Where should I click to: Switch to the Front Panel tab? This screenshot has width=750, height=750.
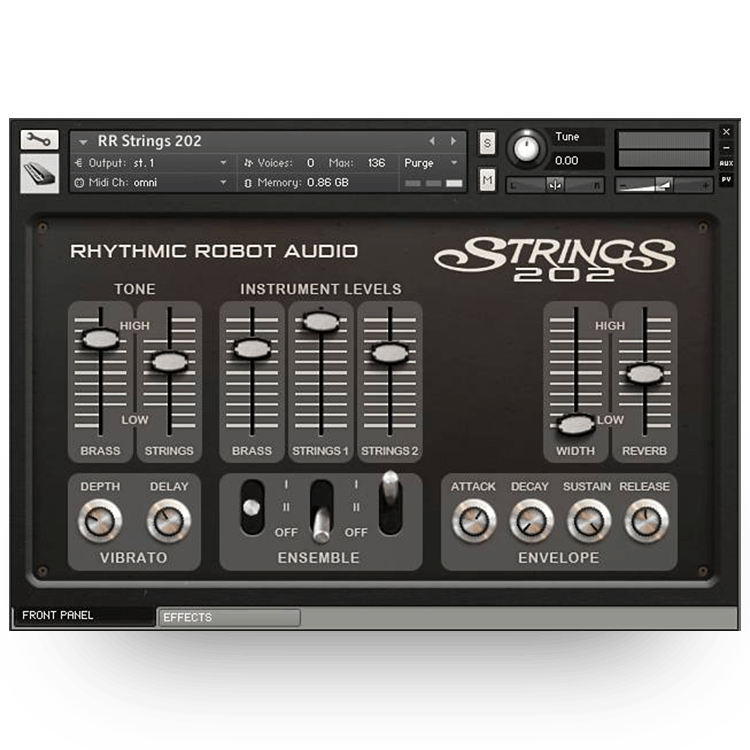pyautogui.click(x=84, y=616)
